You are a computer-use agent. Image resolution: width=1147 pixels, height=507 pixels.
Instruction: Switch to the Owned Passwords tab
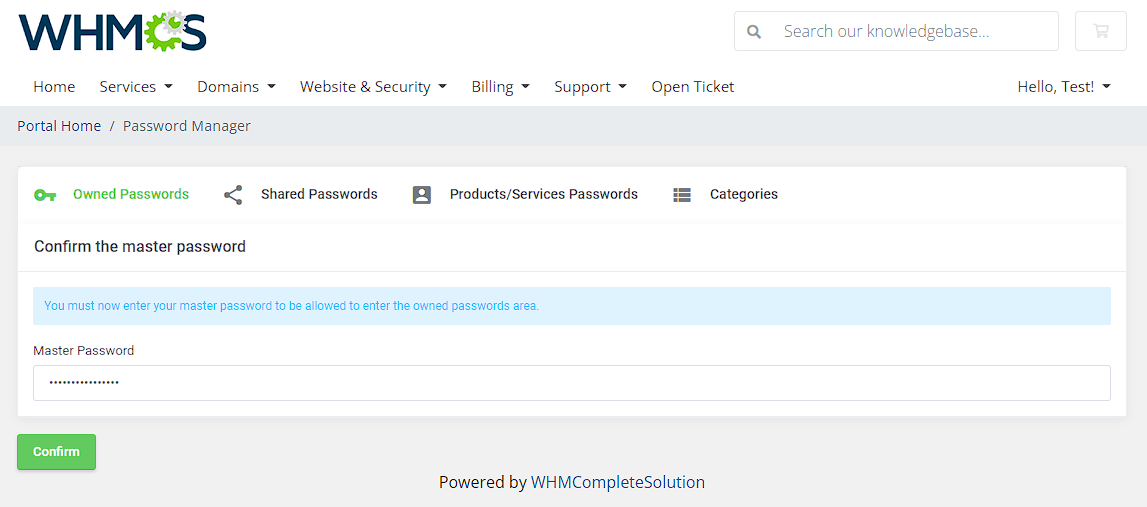click(x=131, y=194)
